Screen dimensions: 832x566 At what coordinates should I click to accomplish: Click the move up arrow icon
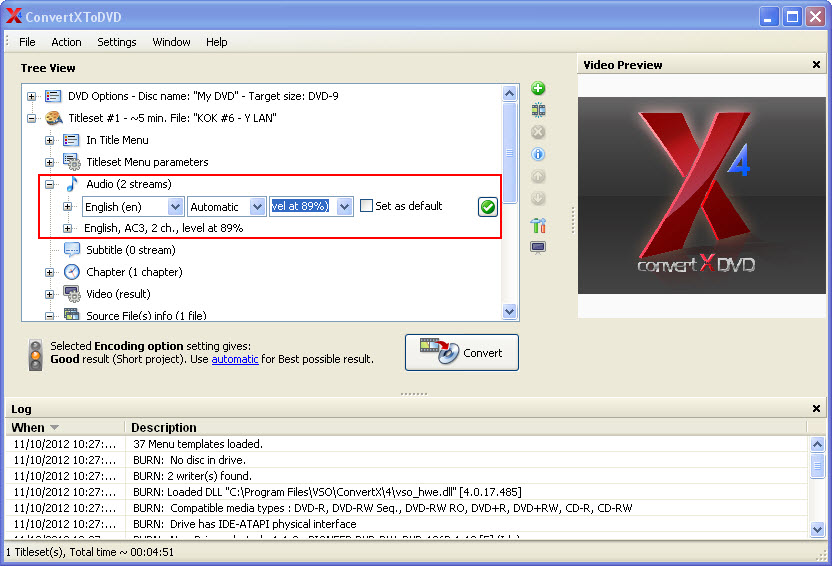(538, 176)
